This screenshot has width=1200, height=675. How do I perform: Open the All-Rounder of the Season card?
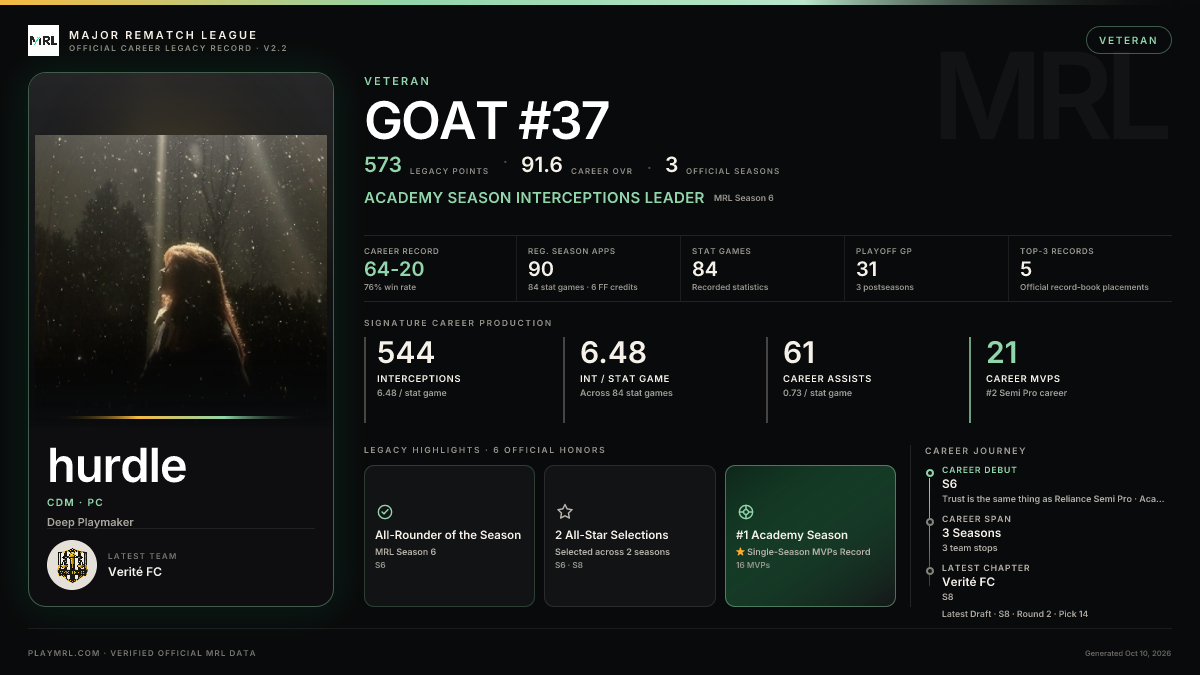click(449, 536)
